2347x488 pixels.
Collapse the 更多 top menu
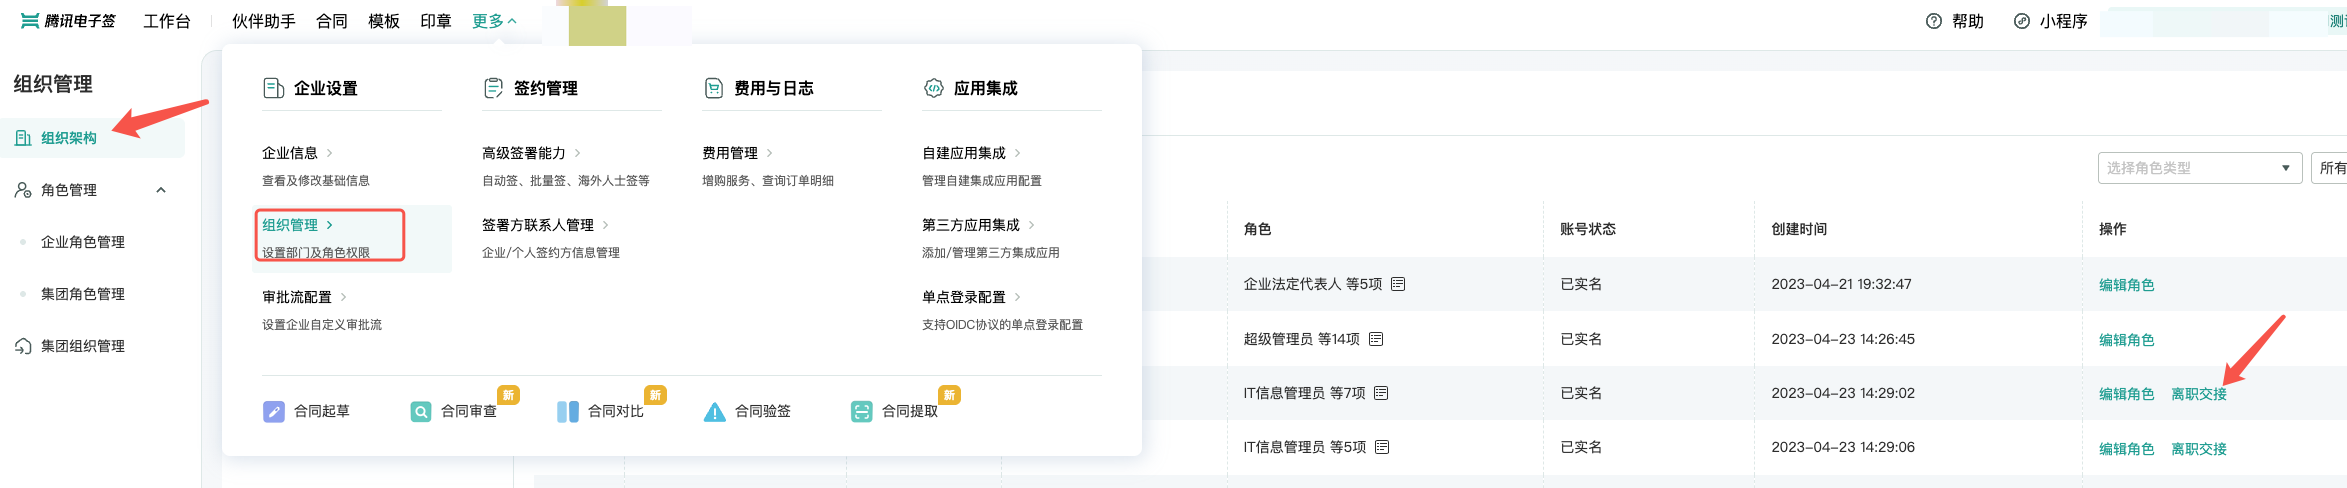[x=494, y=21]
